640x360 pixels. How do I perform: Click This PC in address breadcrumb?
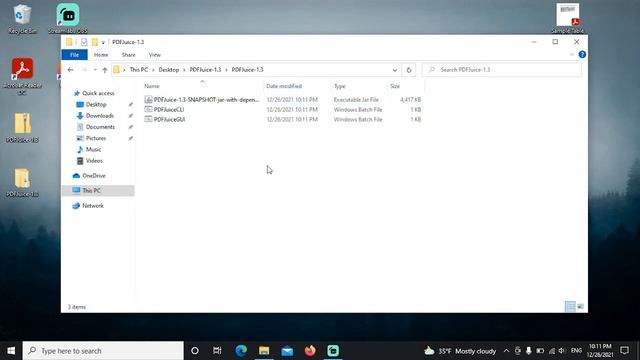[139, 70]
